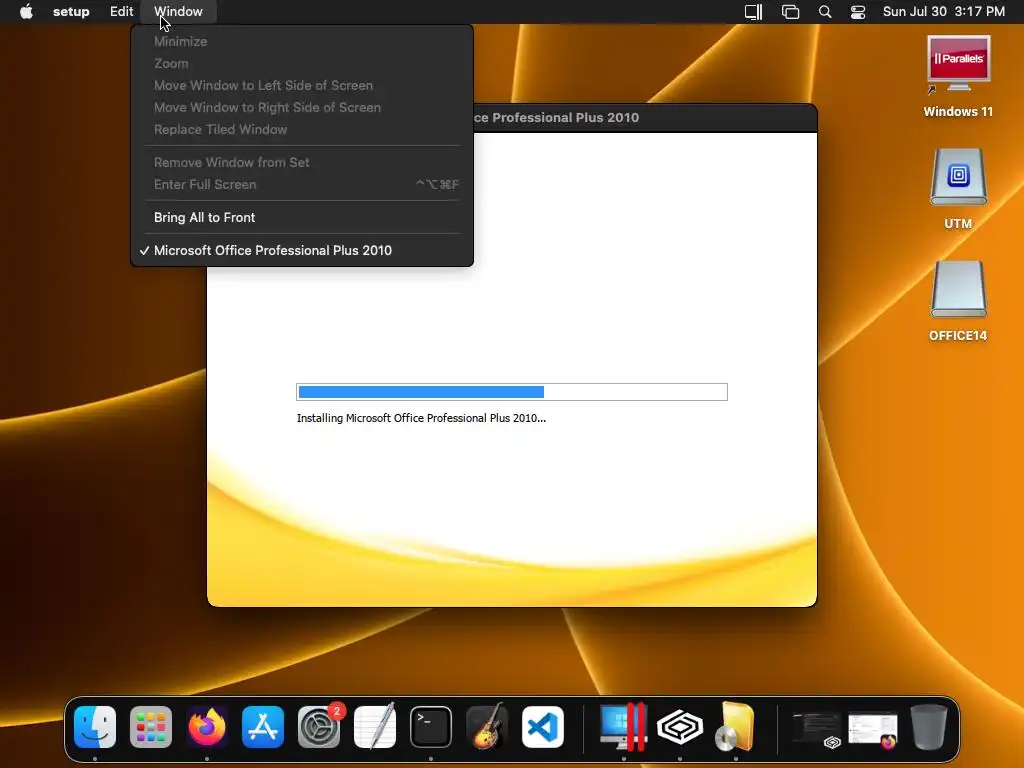Click Move Window to Right Side of Screen
This screenshot has width=1024, height=768.
pyautogui.click(x=302, y=107)
